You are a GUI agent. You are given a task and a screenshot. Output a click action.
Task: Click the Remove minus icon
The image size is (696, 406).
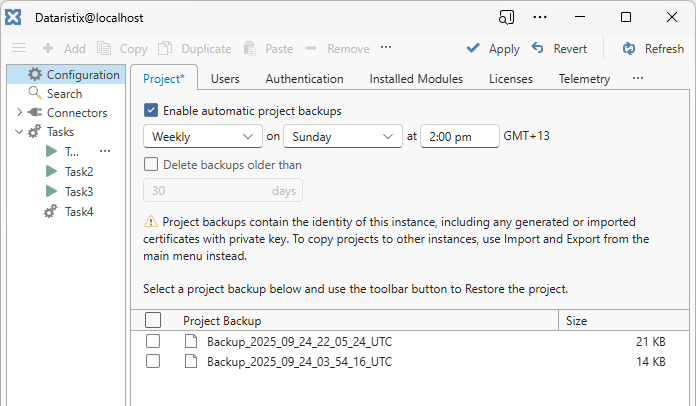(x=311, y=48)
